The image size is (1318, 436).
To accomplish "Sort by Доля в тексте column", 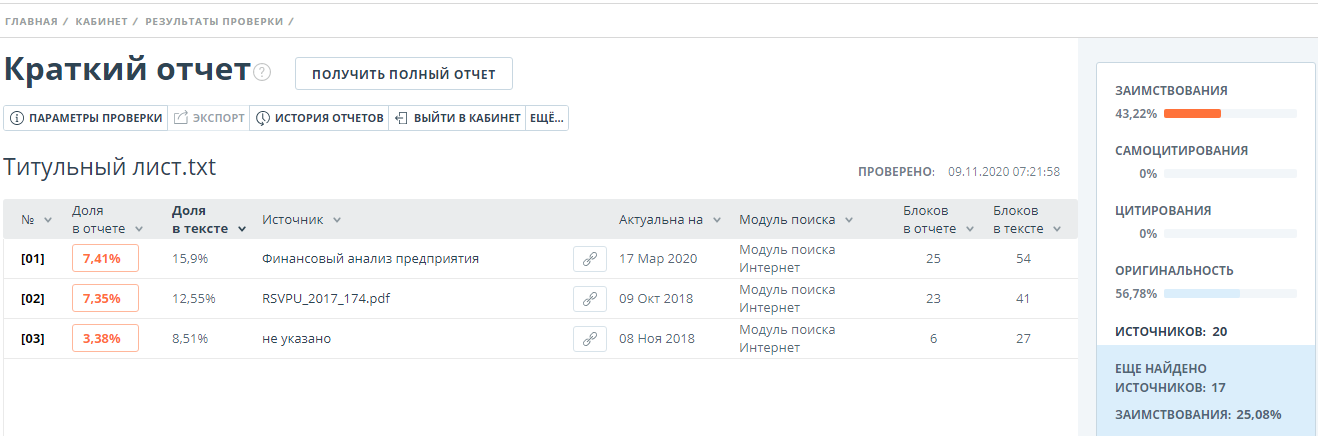I will point(208,220).
